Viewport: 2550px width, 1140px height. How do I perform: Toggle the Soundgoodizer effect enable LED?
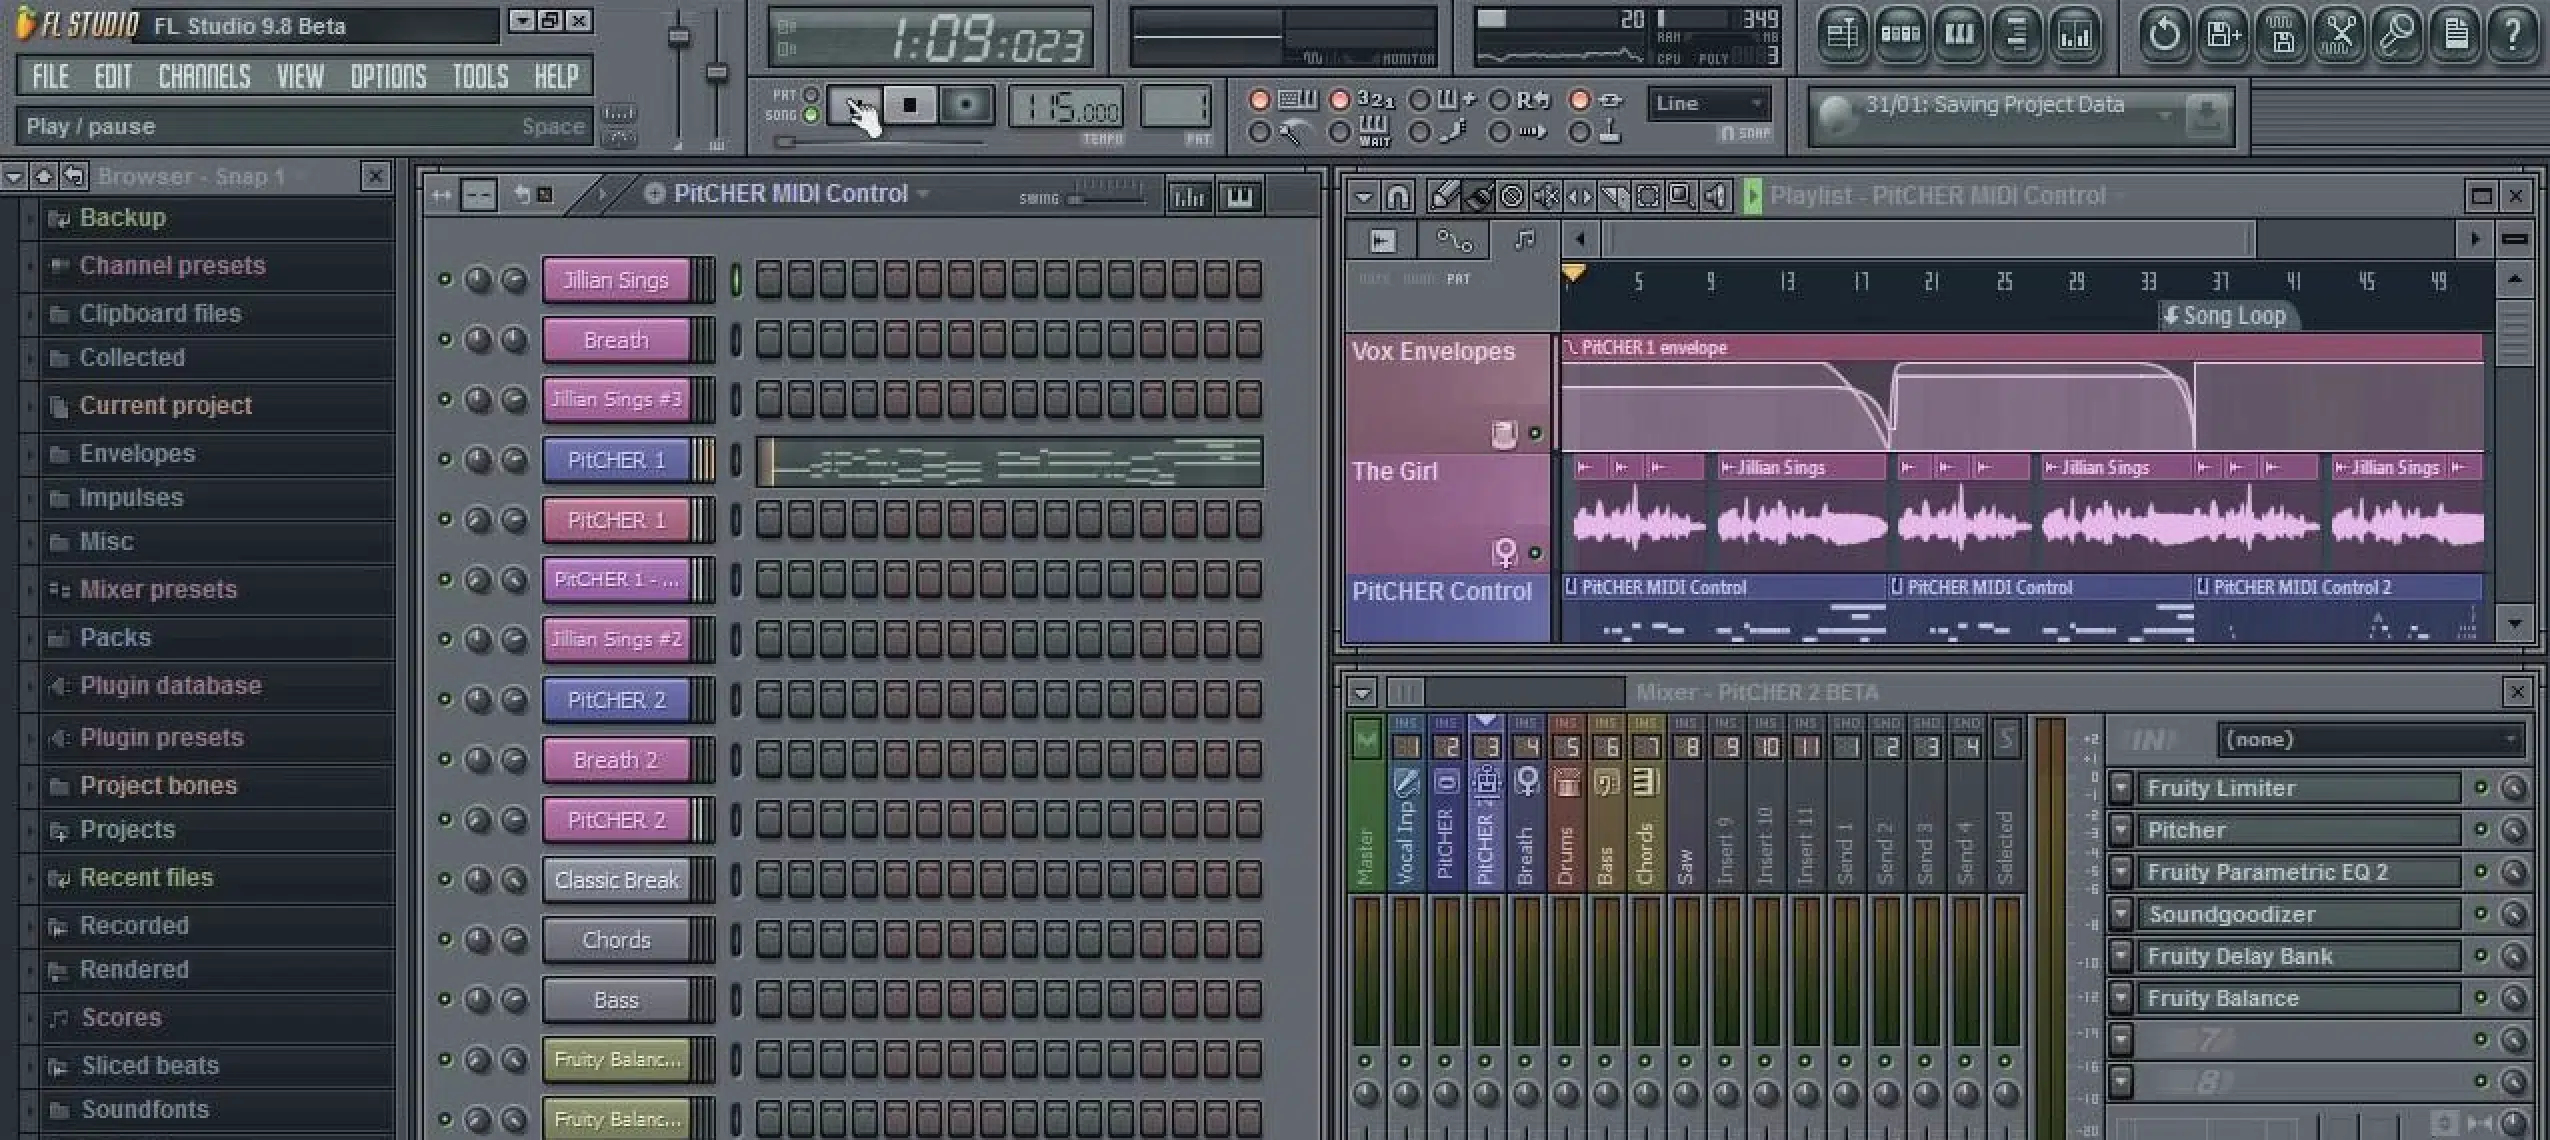tap(2481, 914)
